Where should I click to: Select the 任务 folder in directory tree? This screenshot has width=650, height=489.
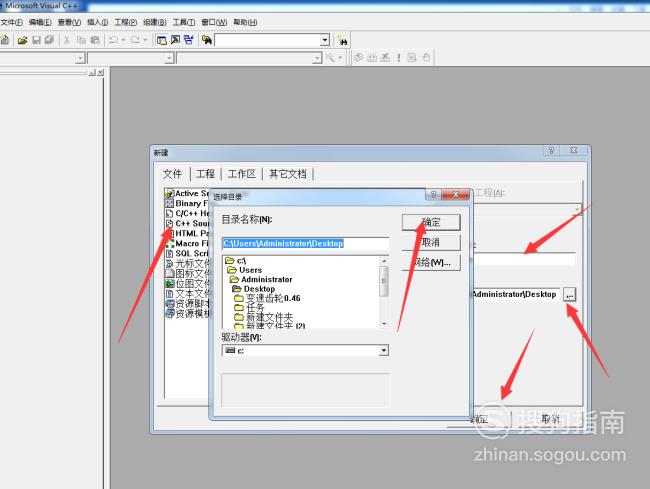click(250, 307)
